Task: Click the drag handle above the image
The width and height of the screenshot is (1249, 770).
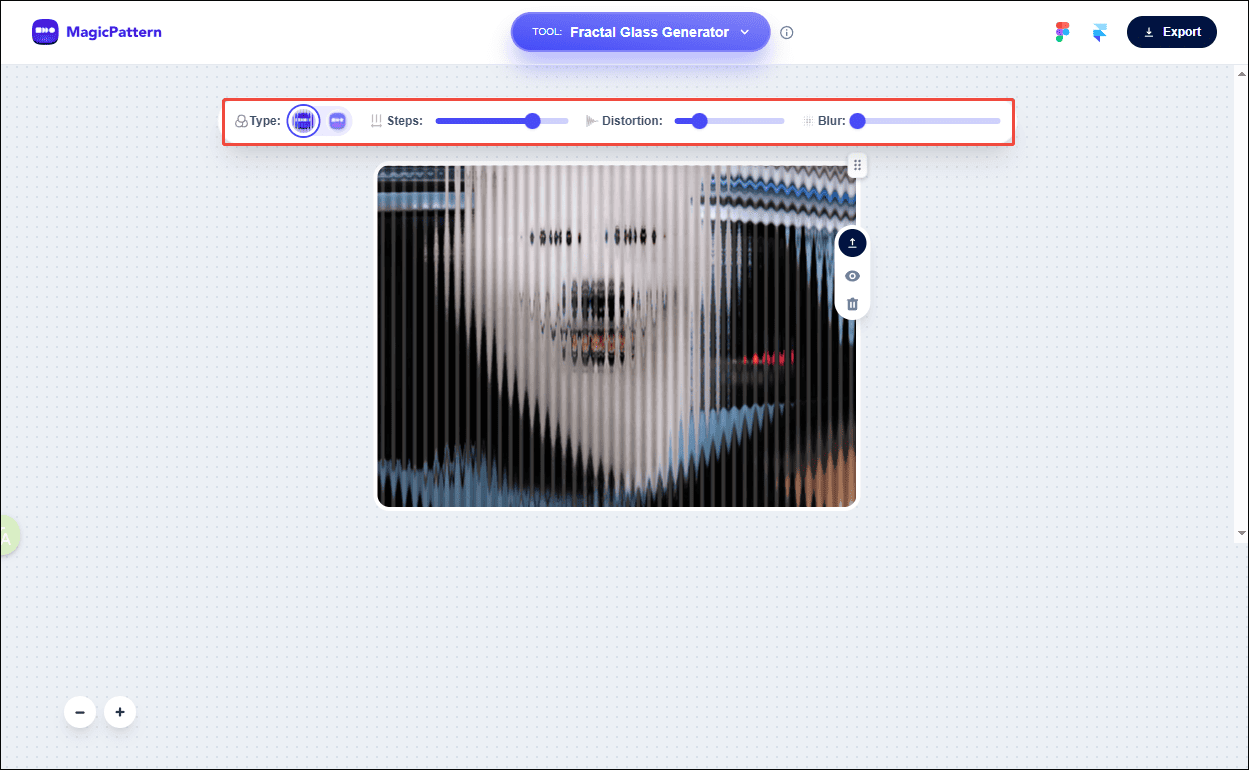Action: [857, 165]
